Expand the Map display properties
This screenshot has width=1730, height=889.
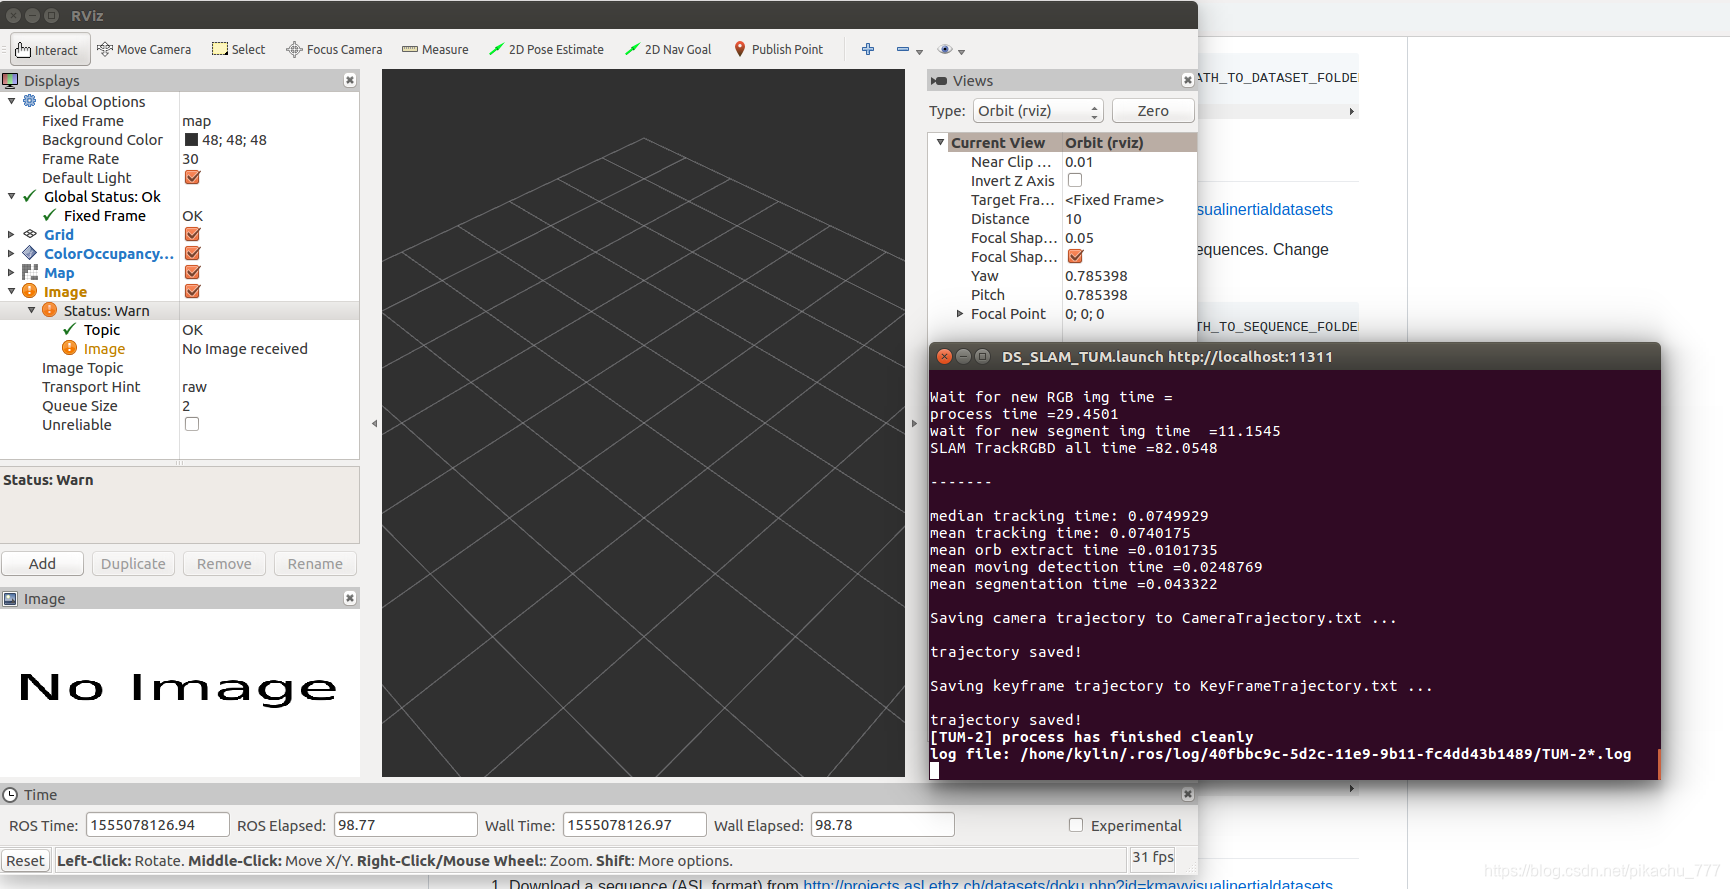pos(11,272)
